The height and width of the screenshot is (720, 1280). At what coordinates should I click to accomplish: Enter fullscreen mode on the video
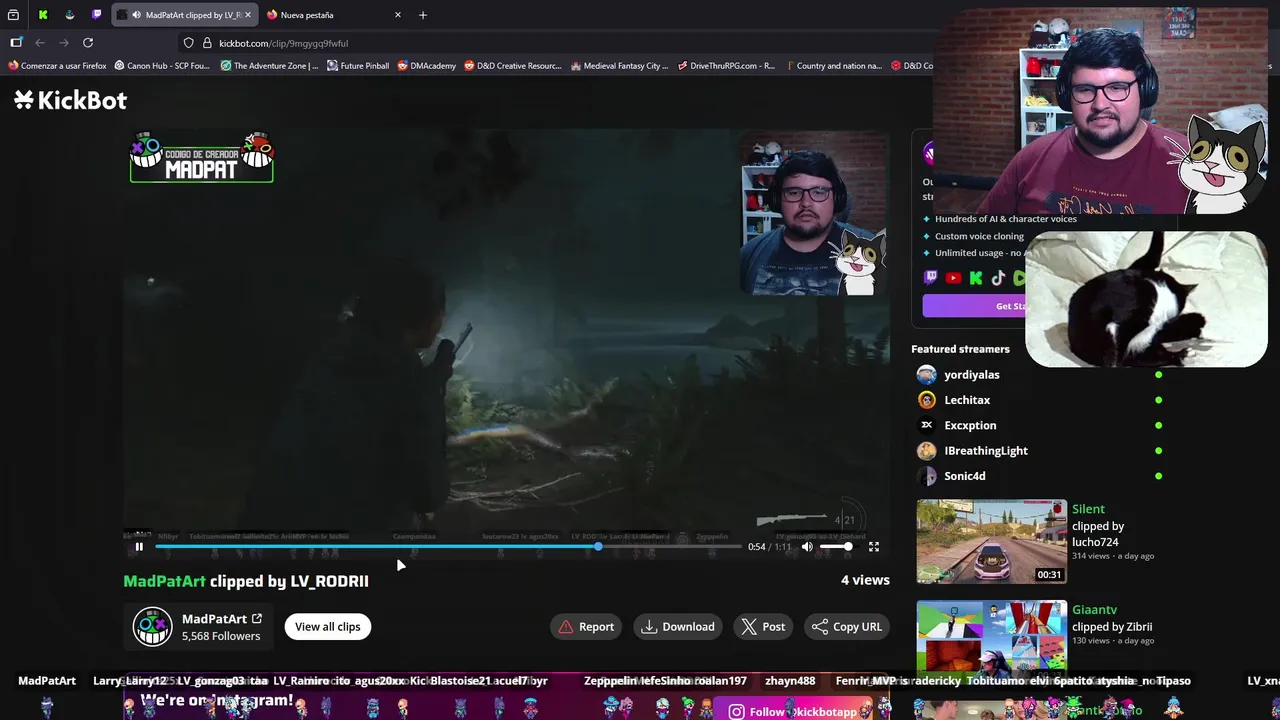(x=874, y=547)
